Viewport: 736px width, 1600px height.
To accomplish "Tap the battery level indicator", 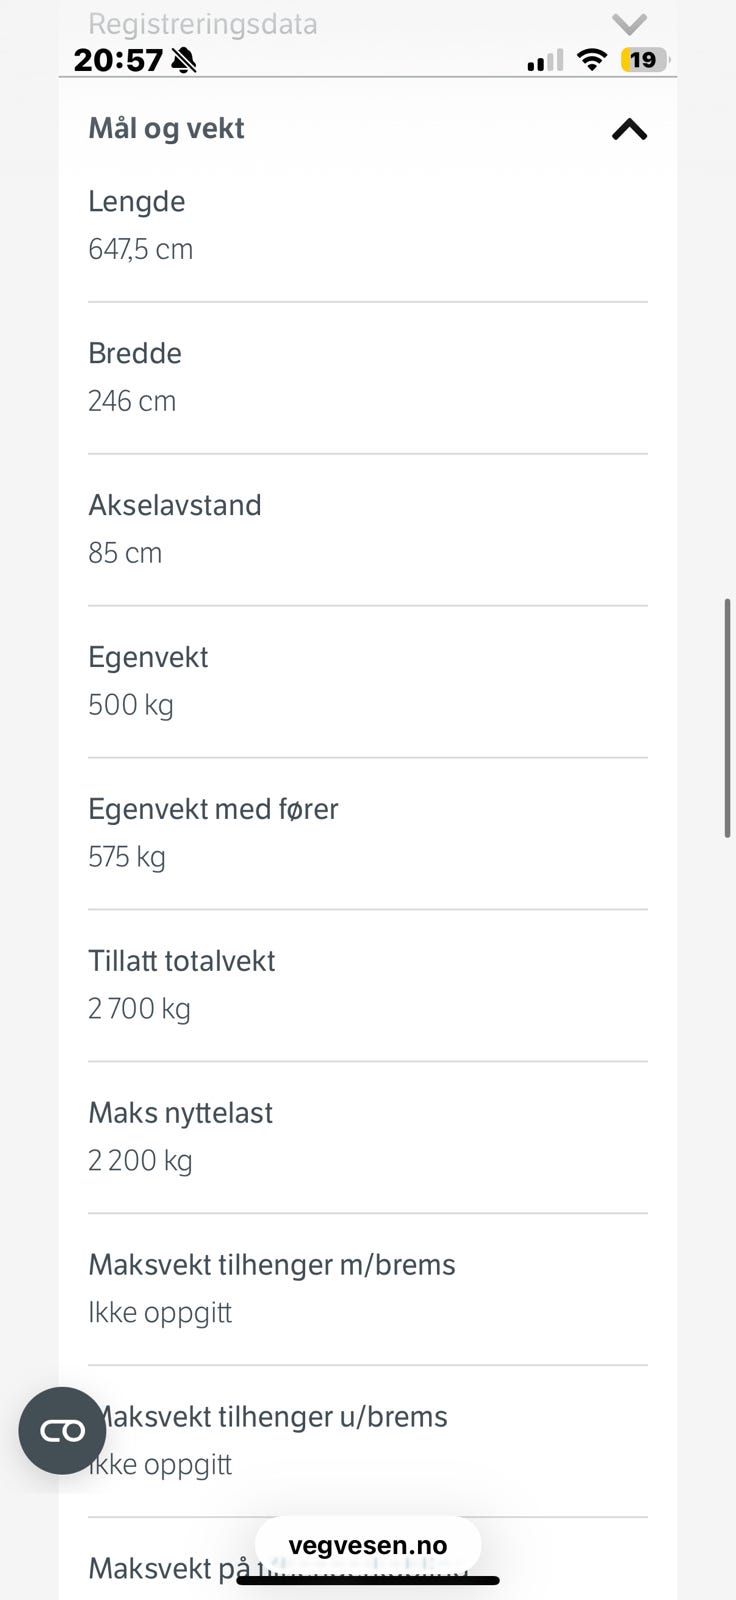I will coord(643,60).
